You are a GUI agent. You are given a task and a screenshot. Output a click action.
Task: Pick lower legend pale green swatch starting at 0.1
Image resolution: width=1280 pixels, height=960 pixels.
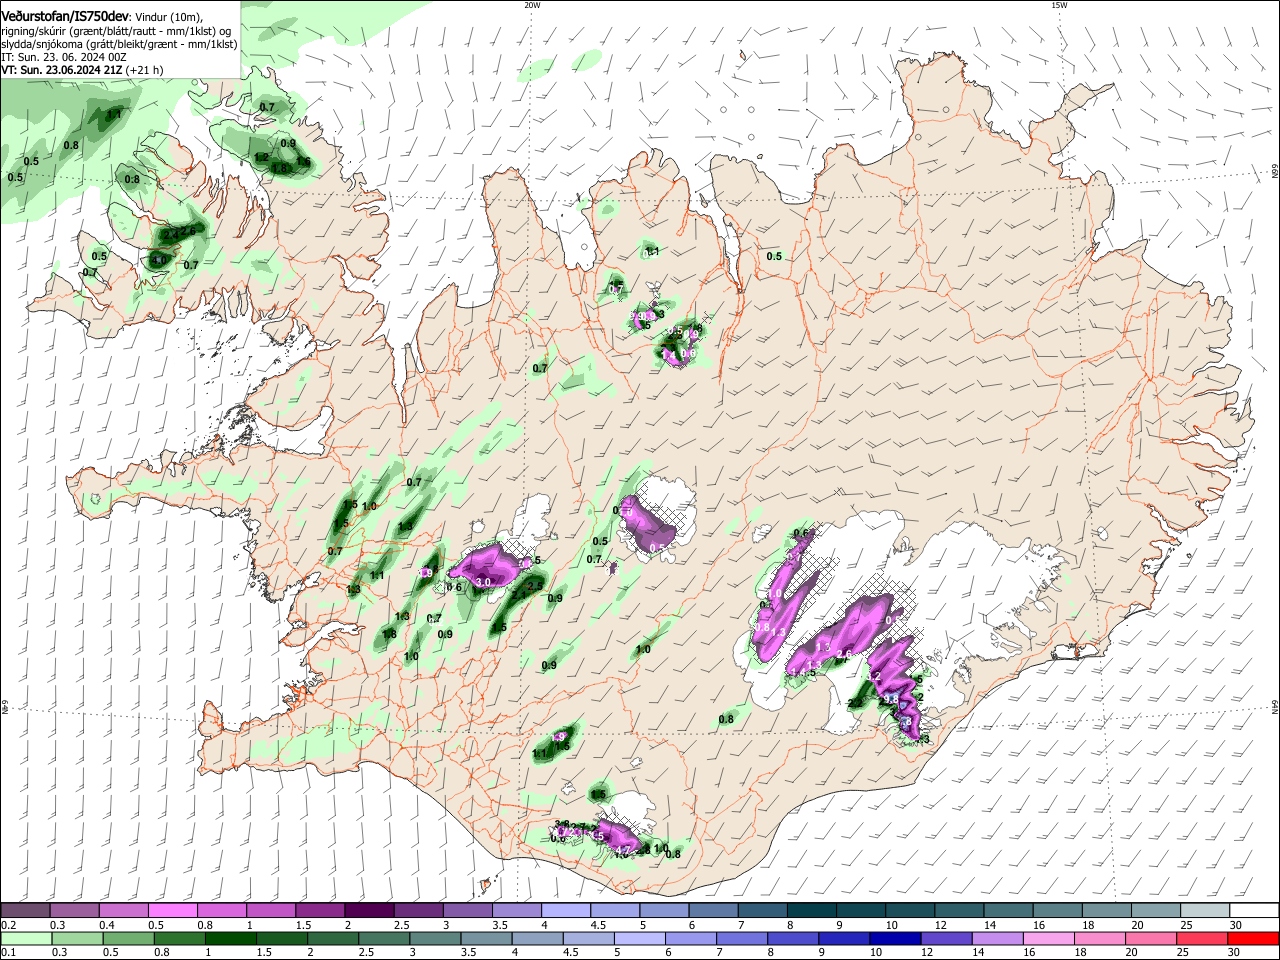click(x=26, y=938)
